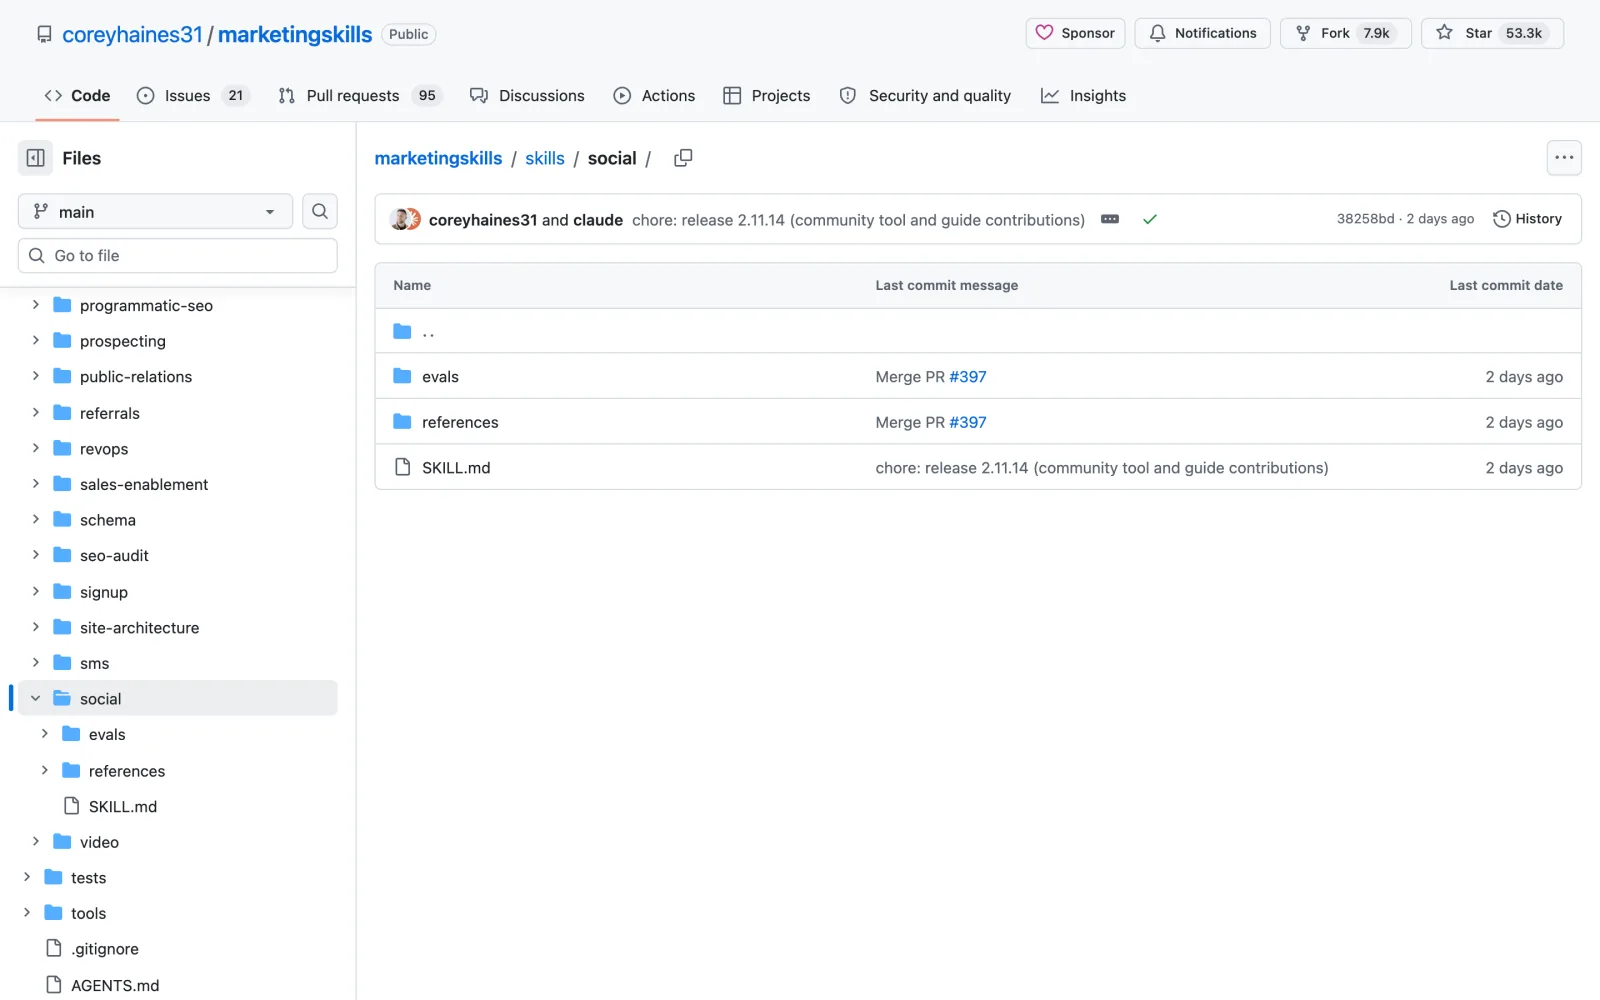Open the references folder icon in table

[402, 422]
